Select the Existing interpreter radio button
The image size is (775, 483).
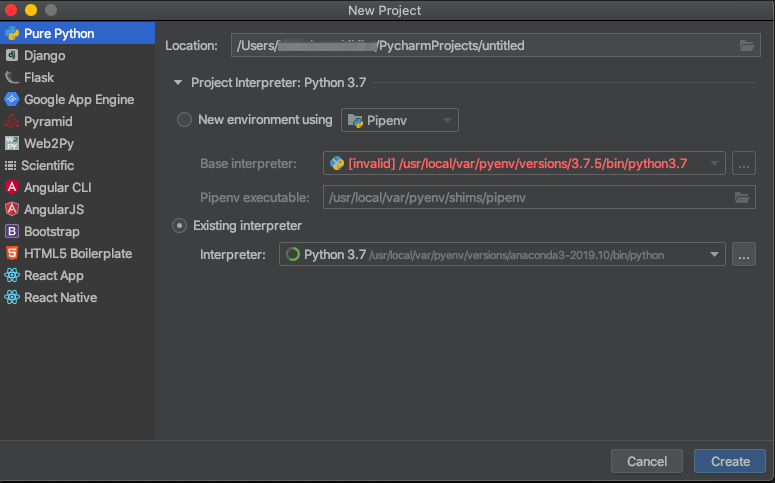point(180,226)
